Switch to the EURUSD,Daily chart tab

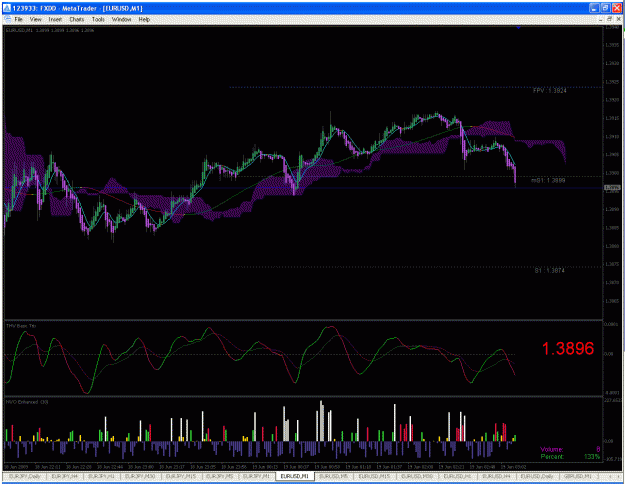[537, 476]
